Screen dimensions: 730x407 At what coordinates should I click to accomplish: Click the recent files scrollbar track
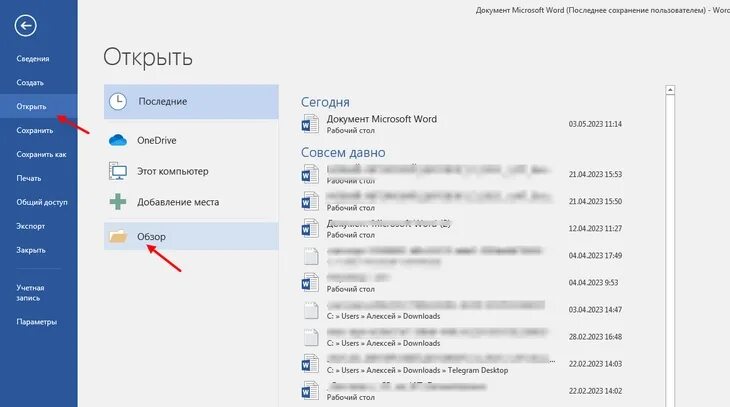click(x=670, y=251)
